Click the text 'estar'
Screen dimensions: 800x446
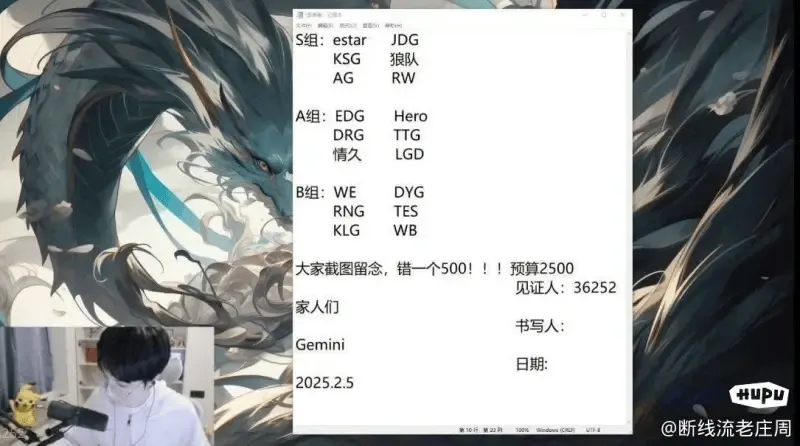(349, 40)
